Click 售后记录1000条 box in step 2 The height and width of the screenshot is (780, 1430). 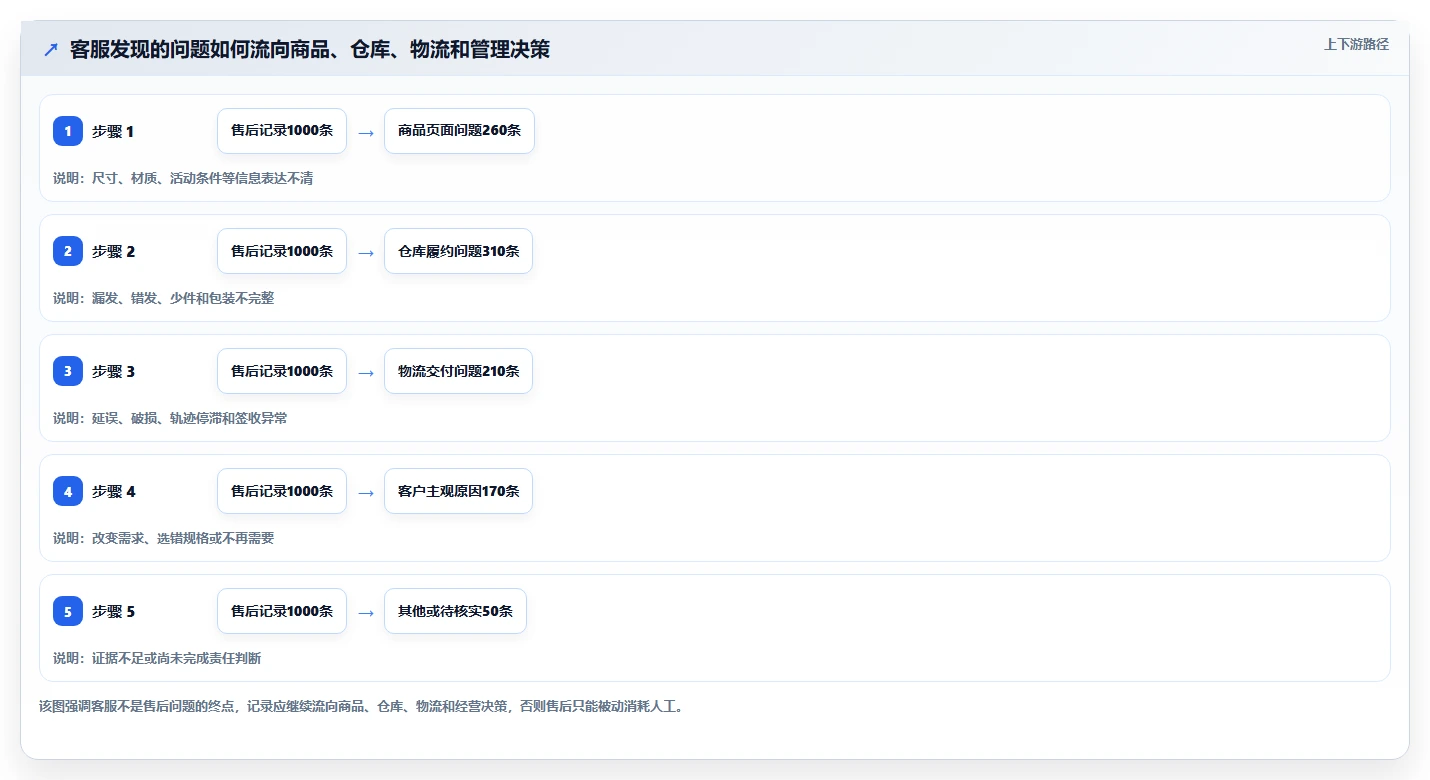tap(282, 251)
